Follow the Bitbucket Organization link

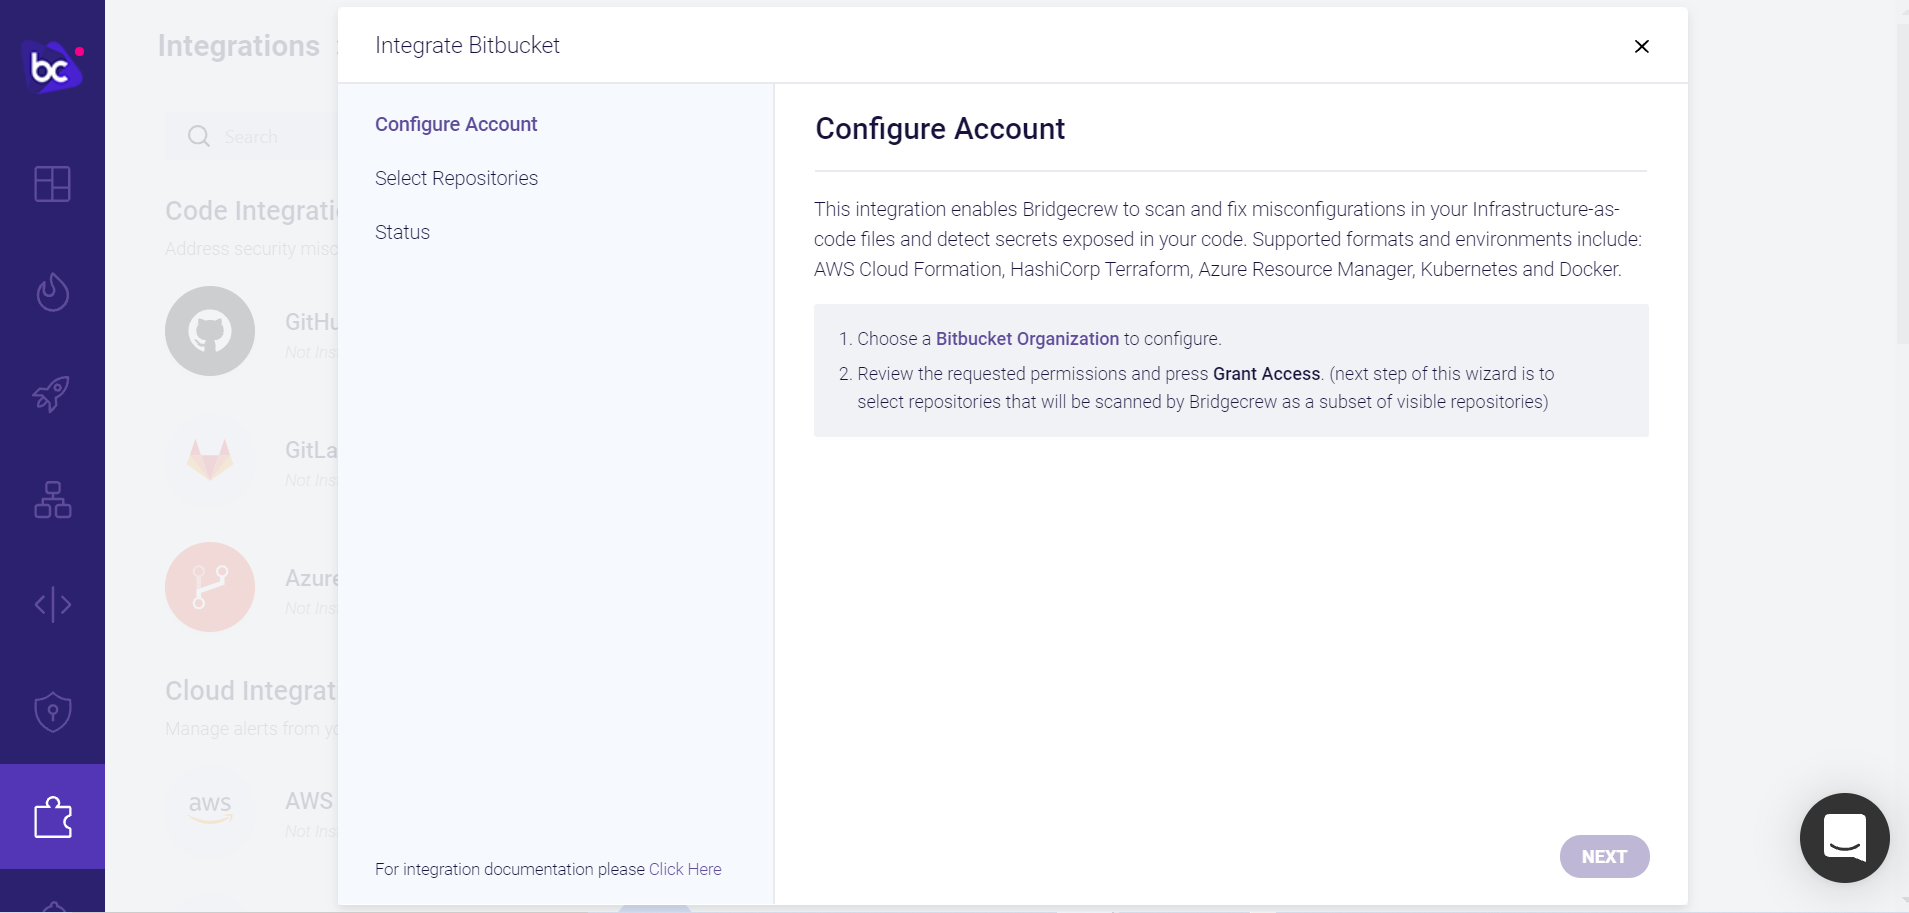[x=1027, y=339]
